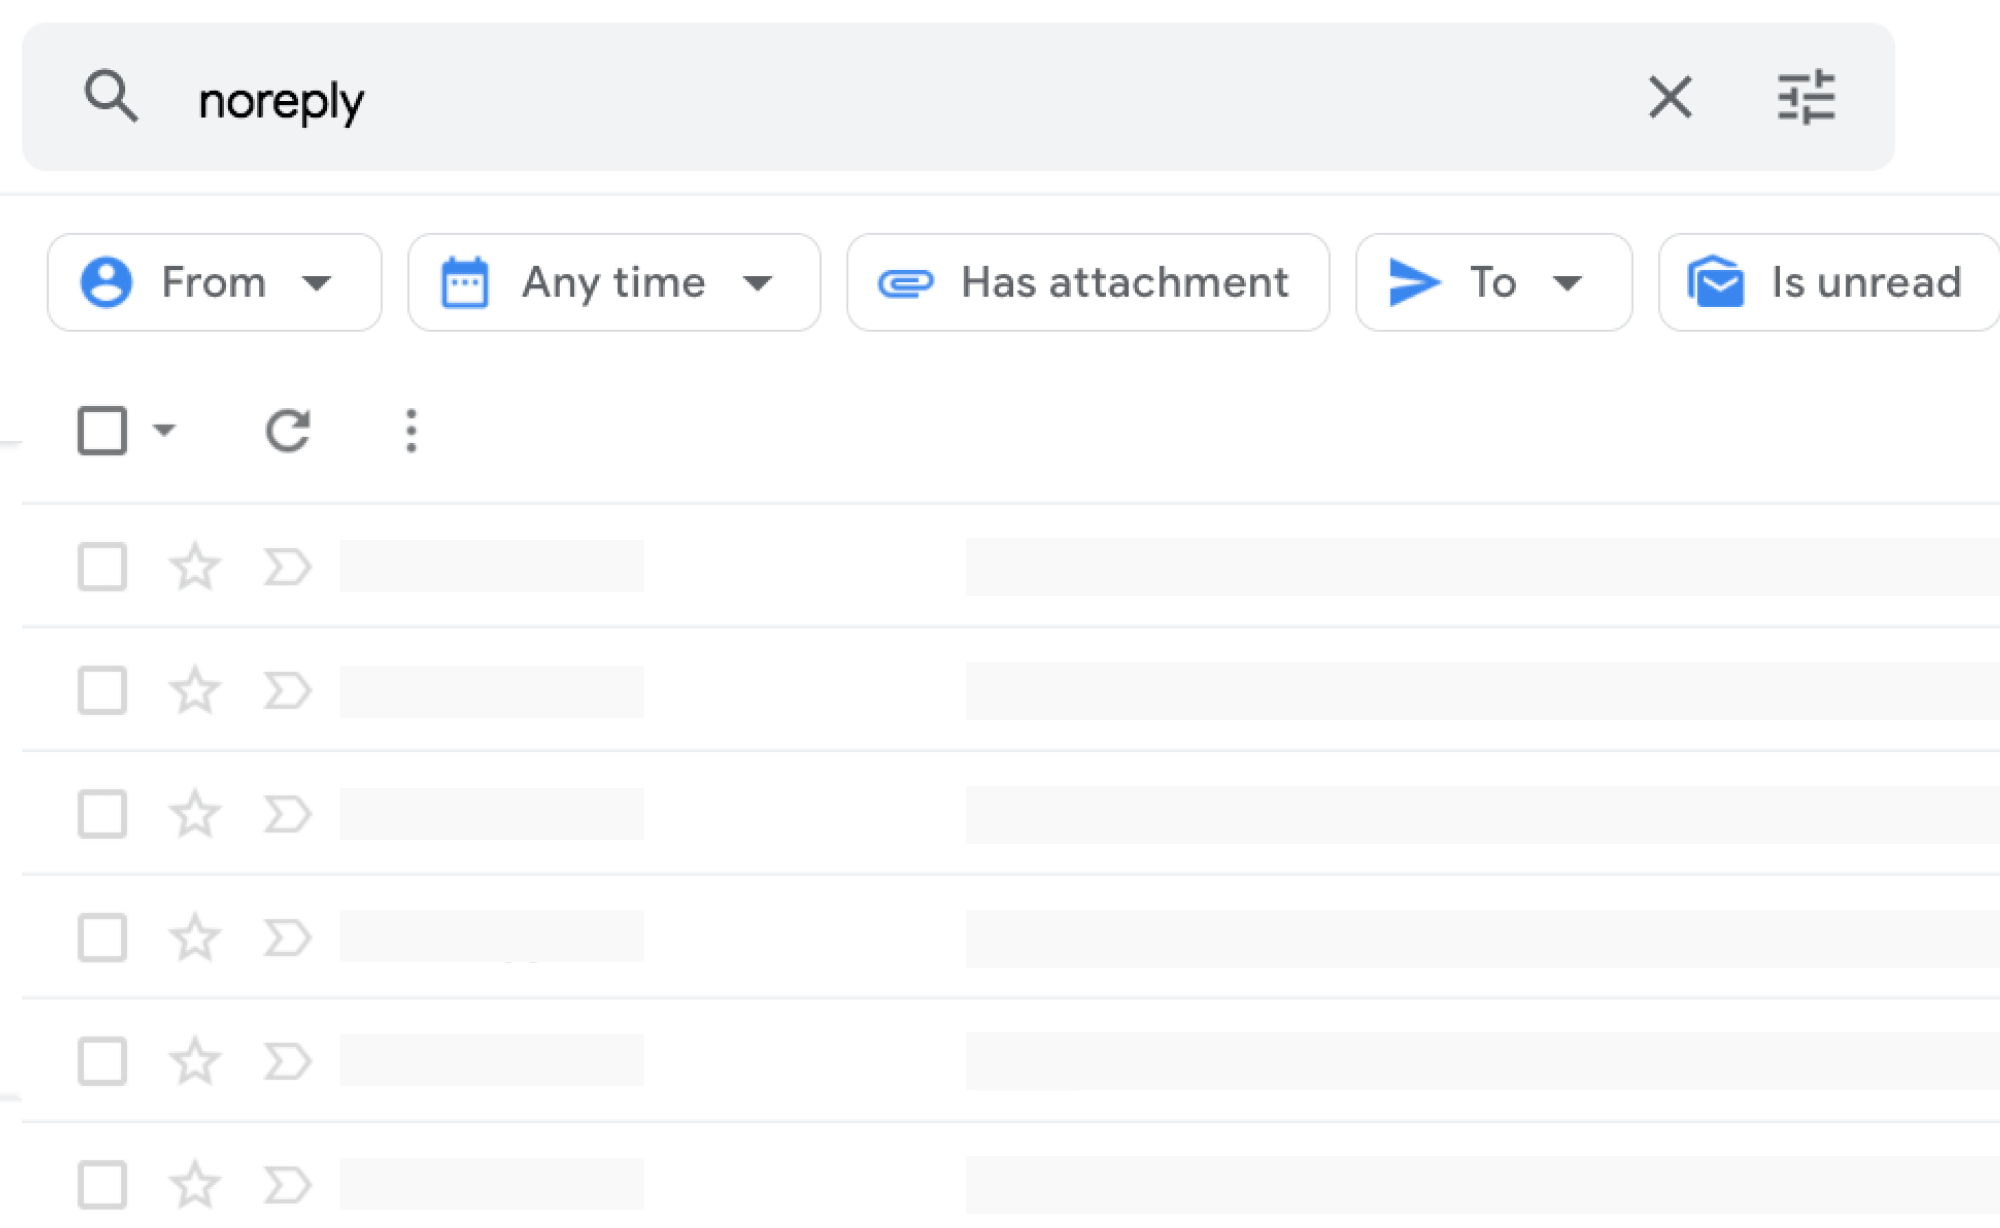Star the third email row

(x=194, y=814)
